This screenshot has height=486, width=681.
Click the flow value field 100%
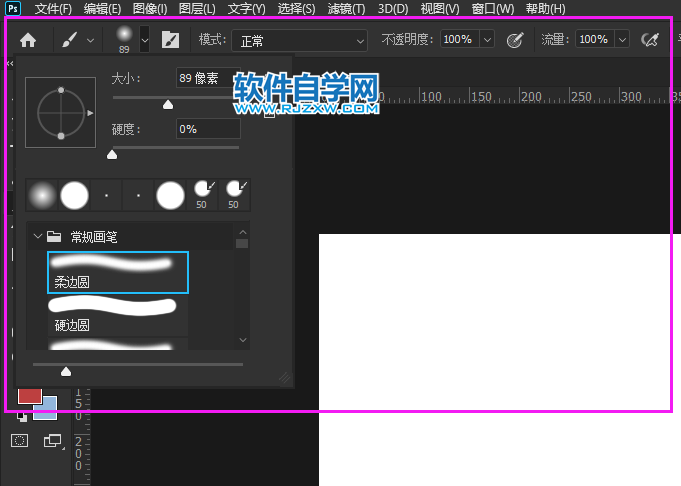[x=595, y=40]
